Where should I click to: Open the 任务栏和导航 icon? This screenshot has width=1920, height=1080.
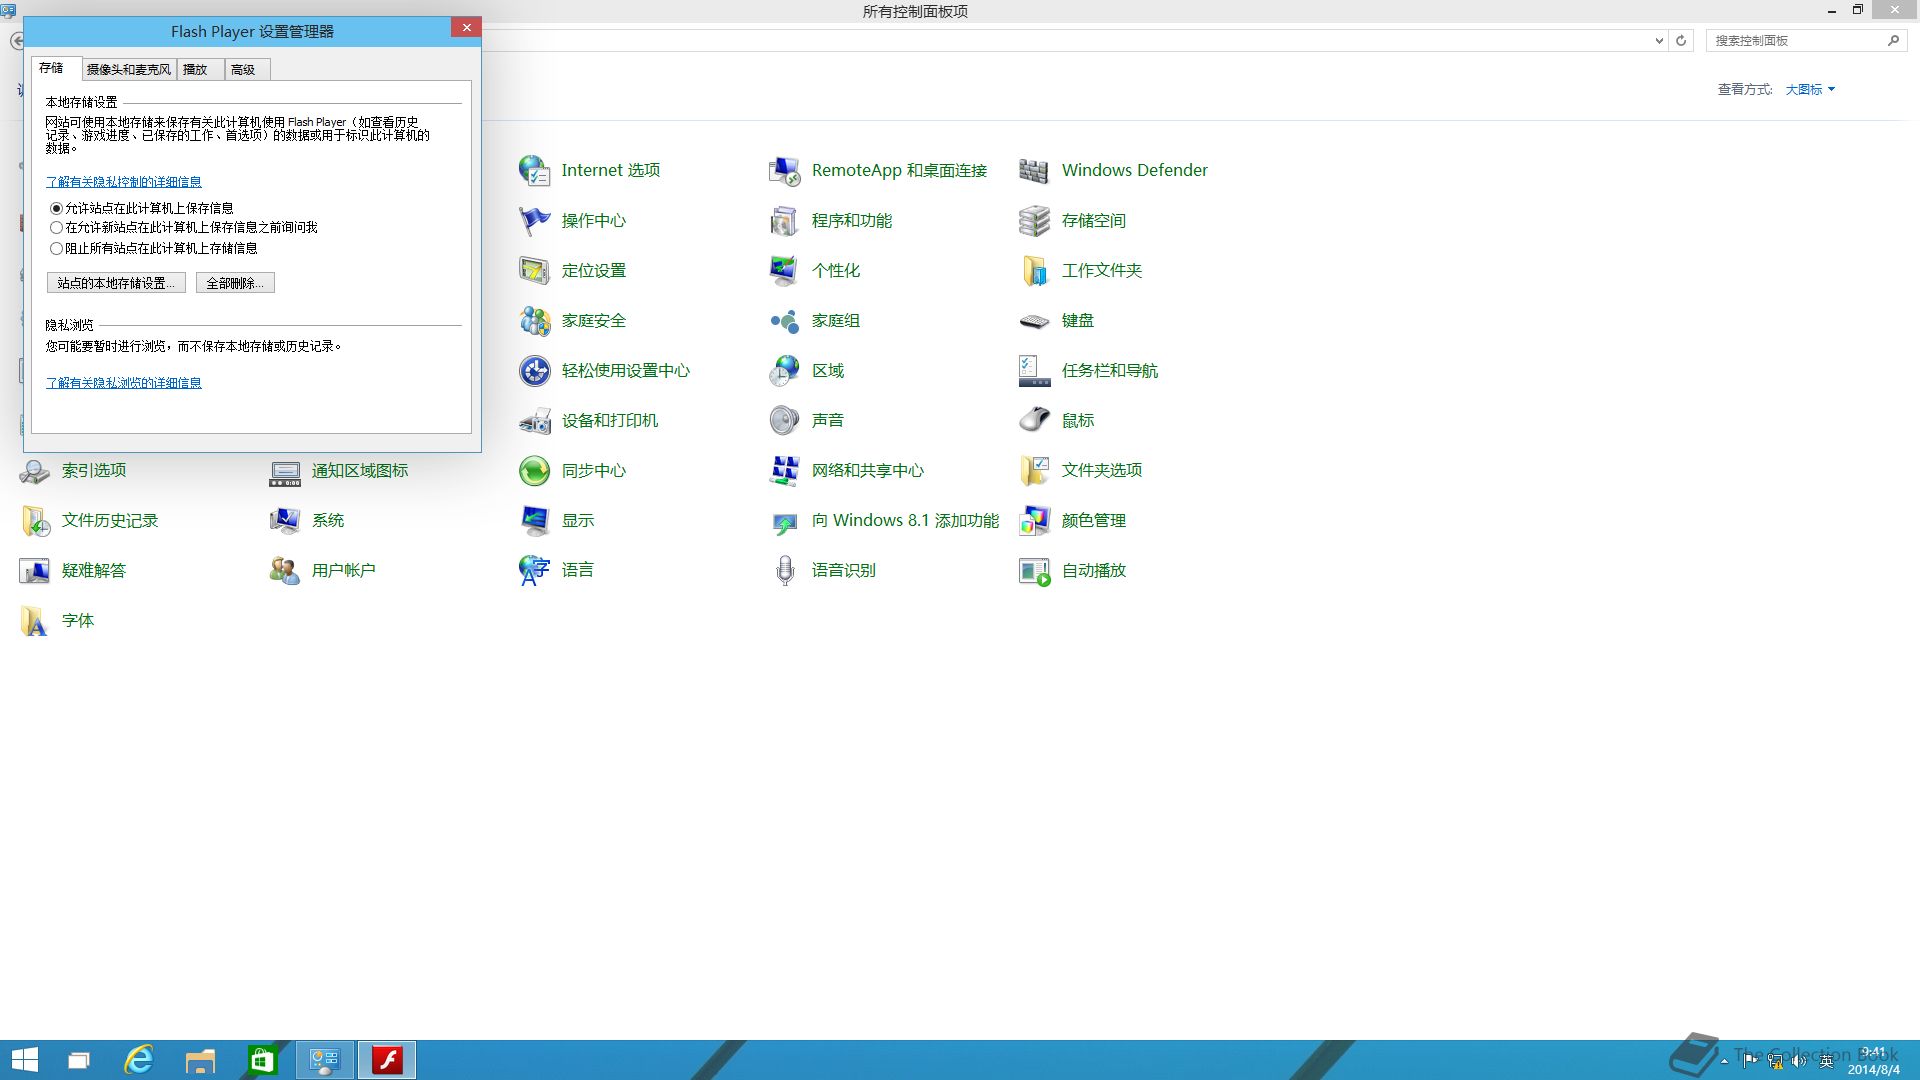pos(1035,371)
